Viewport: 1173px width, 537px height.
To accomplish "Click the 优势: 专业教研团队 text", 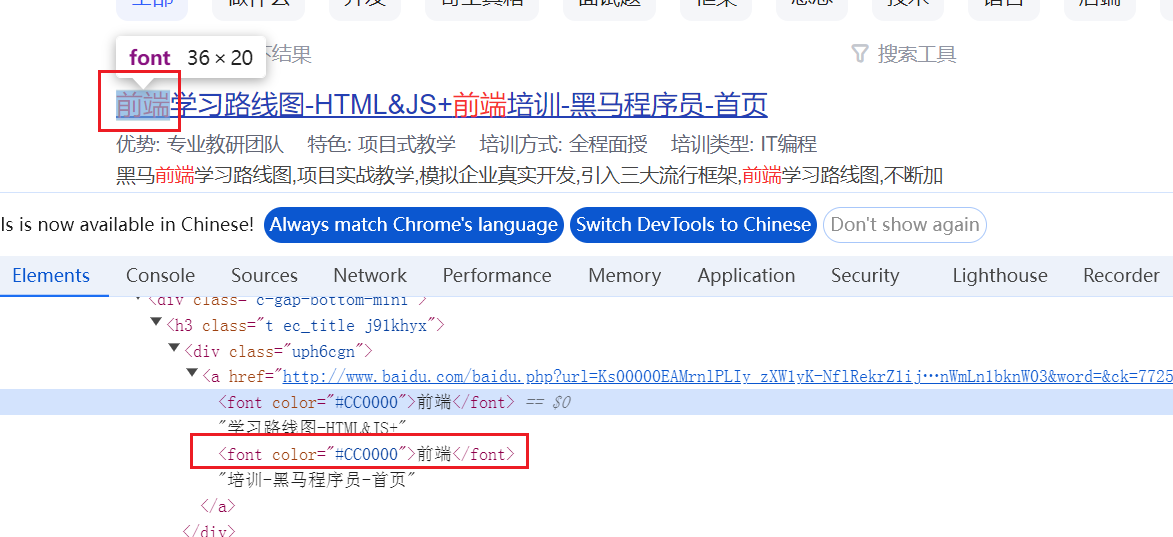I will (200, 144).
